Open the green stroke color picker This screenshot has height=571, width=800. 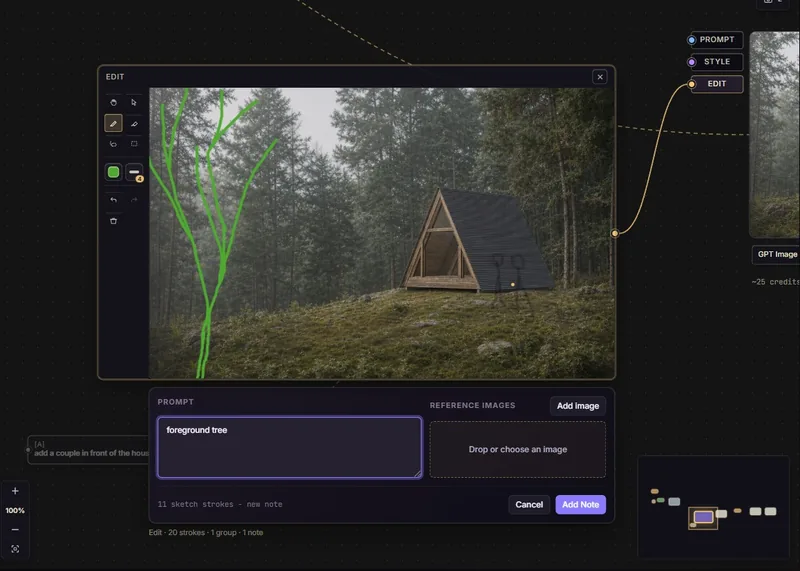point(113,172)
